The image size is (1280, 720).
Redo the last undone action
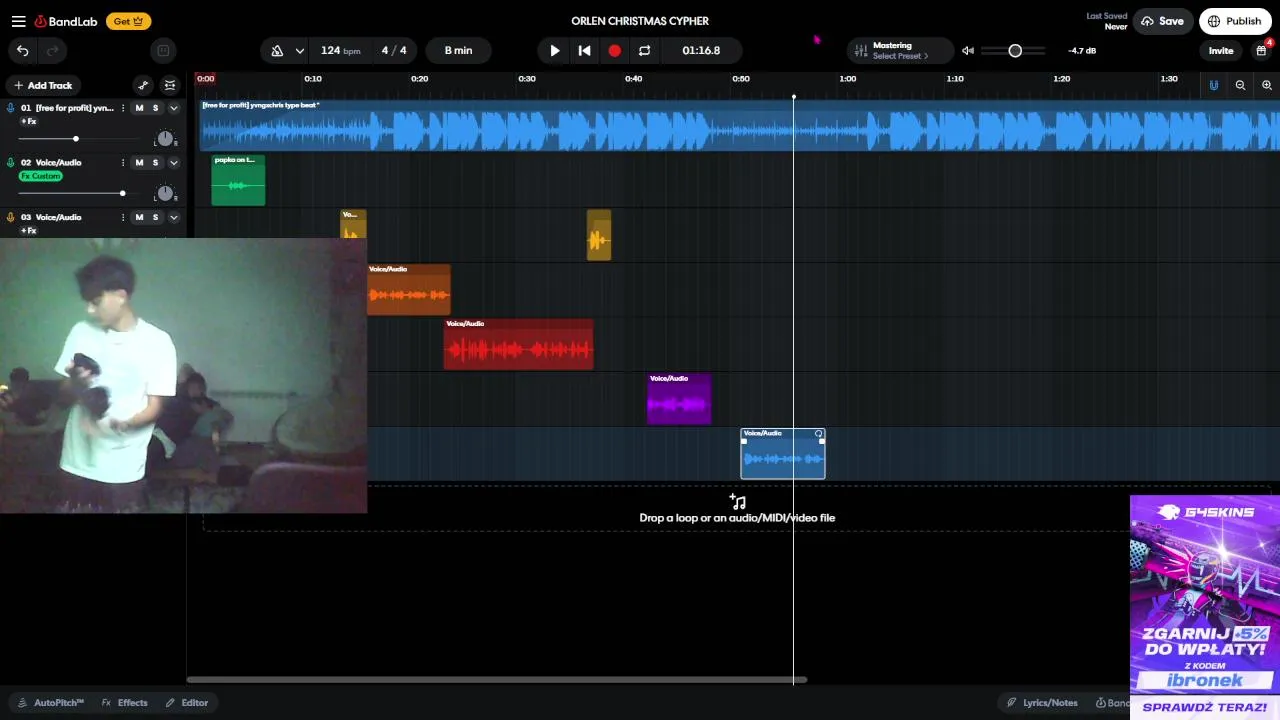(x=53, y=50)
